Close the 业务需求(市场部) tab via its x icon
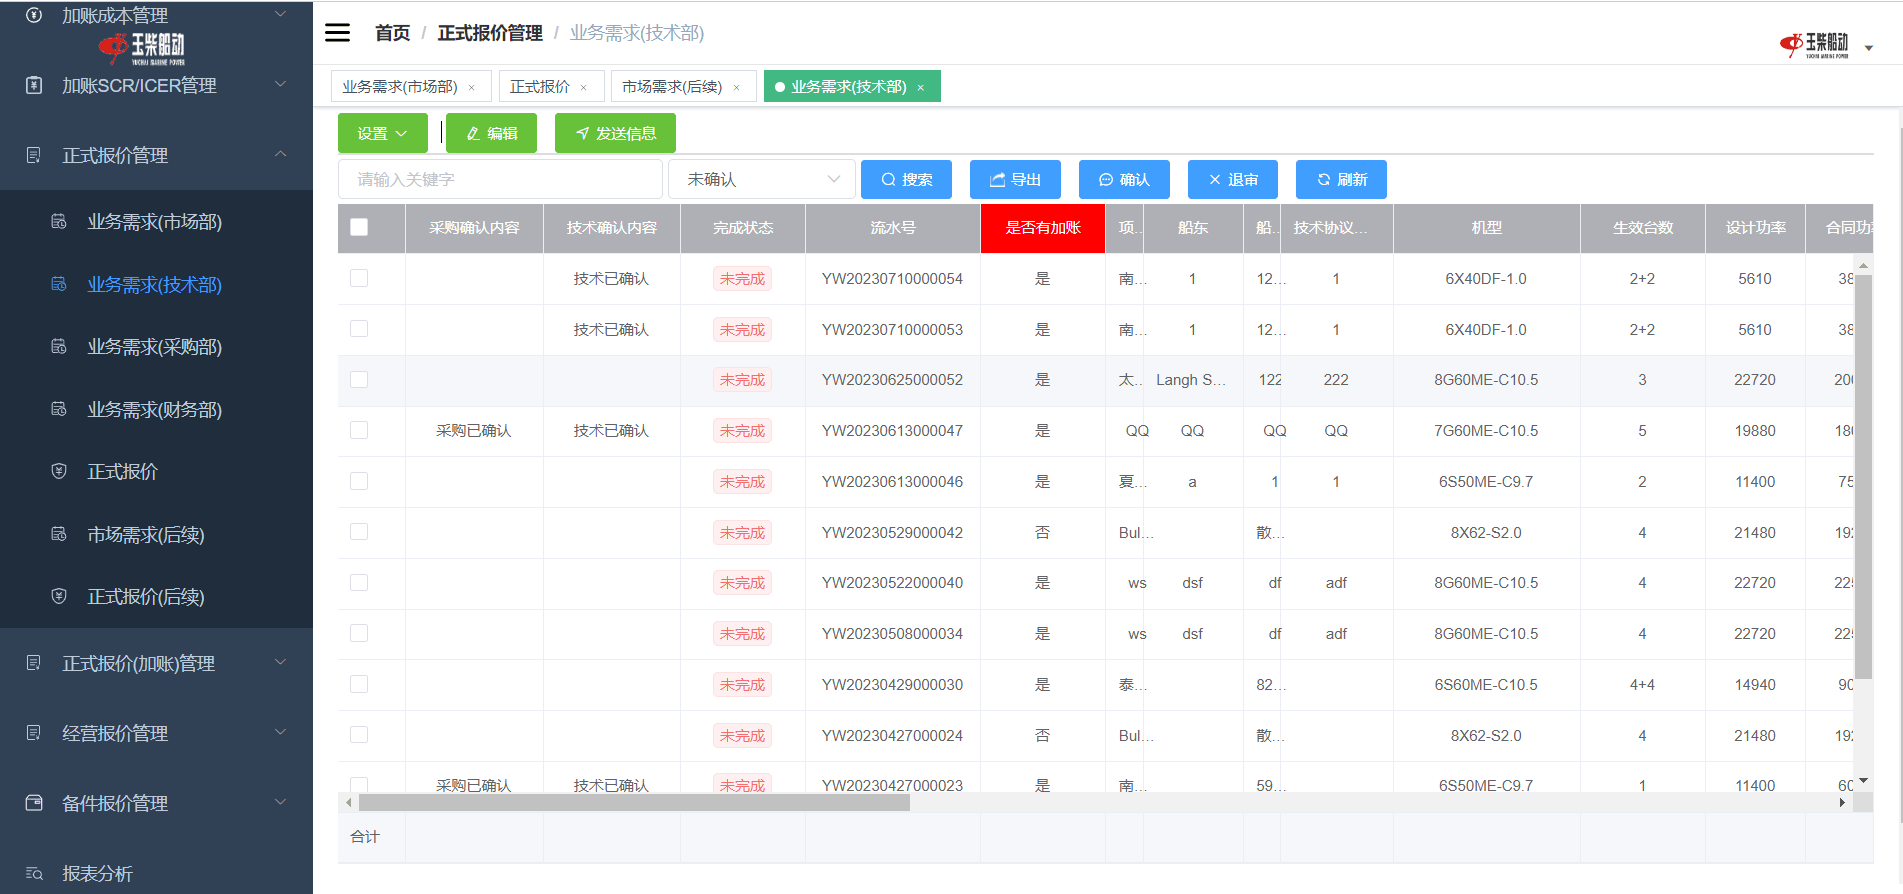Screen dimensions: 1903x894 coord(472,88)
